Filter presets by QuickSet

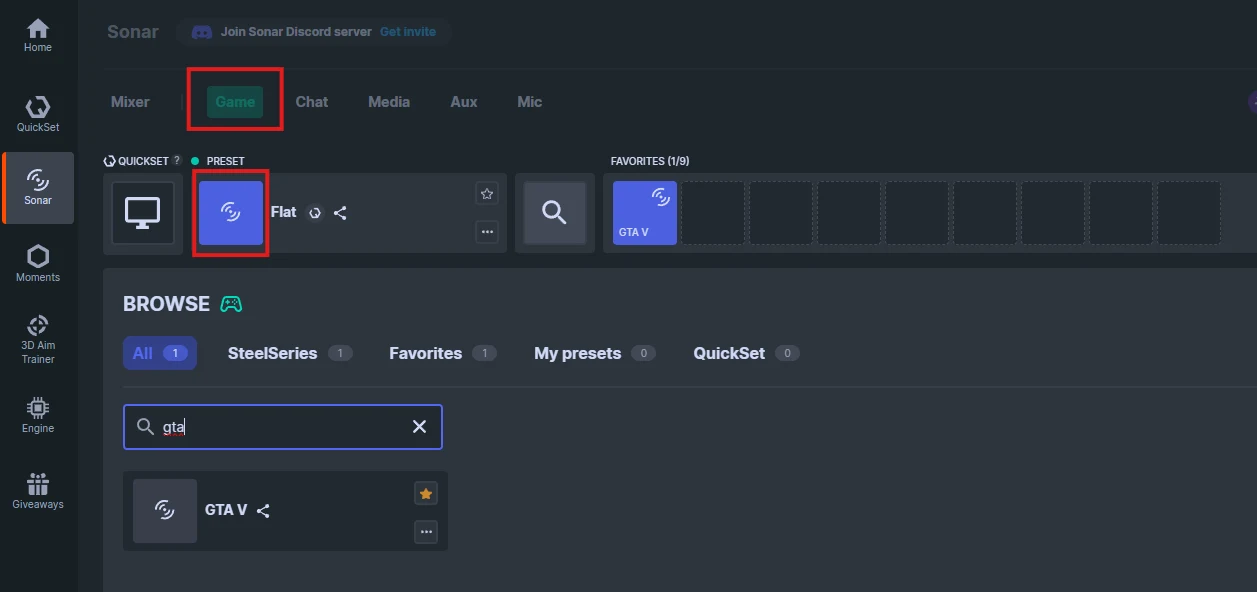[x=746, y=353]
